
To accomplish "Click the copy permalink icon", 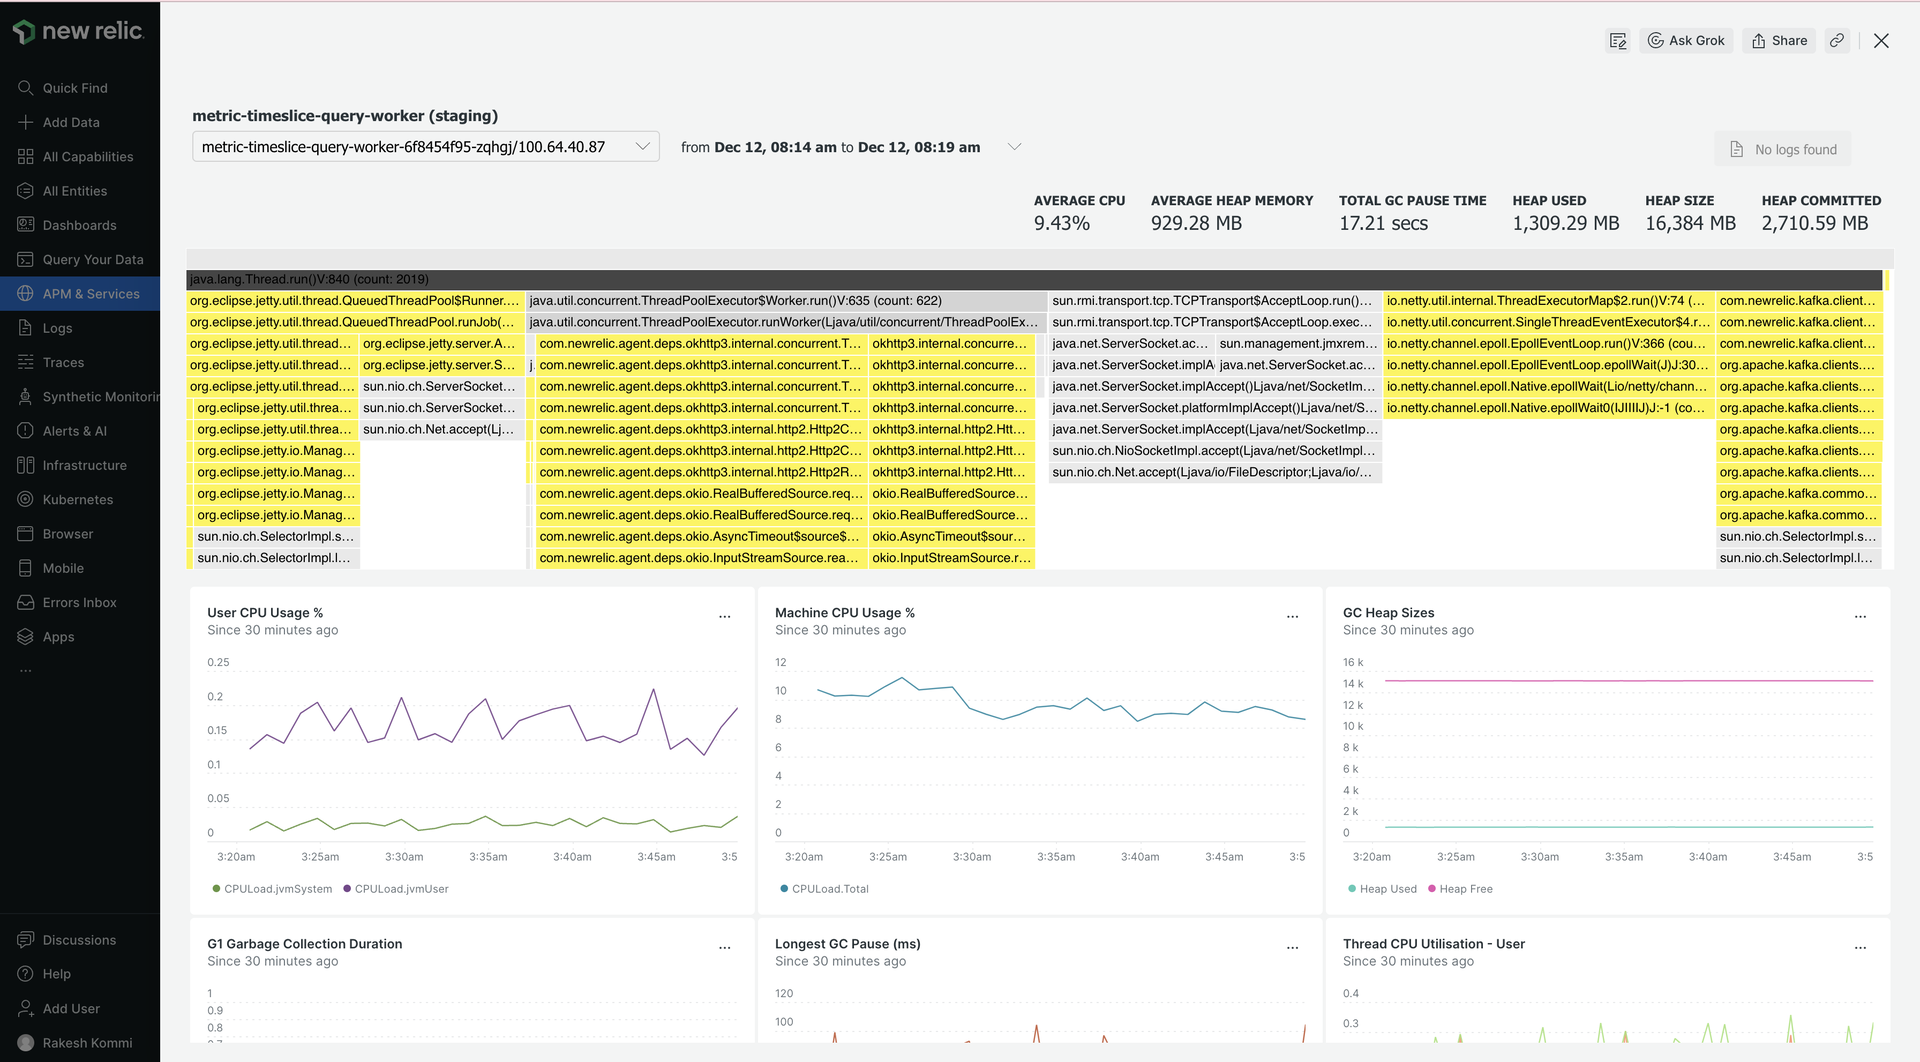I will (x=1837, y=41).
